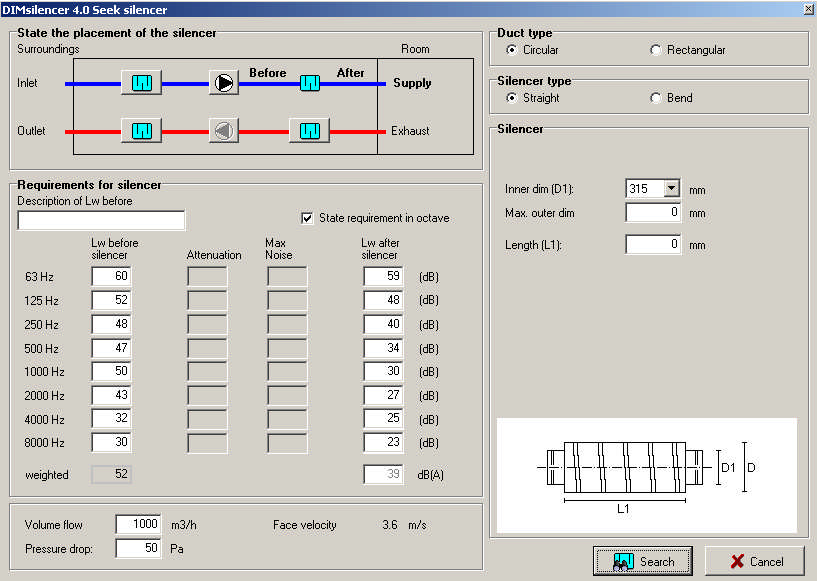The width and height of the screenshot is (817, 581).
Task: Select the silencer between Before and After on the supply line
Action: point(310,83)
